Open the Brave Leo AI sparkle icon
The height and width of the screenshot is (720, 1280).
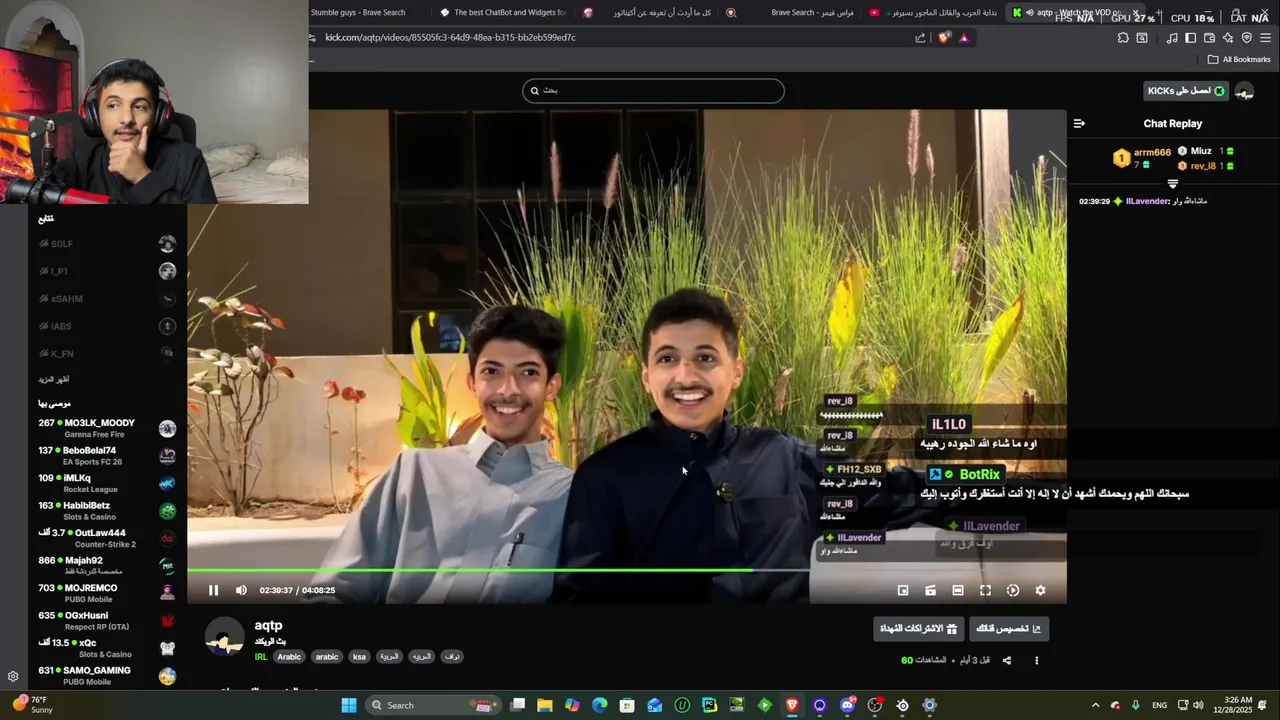1228,38
